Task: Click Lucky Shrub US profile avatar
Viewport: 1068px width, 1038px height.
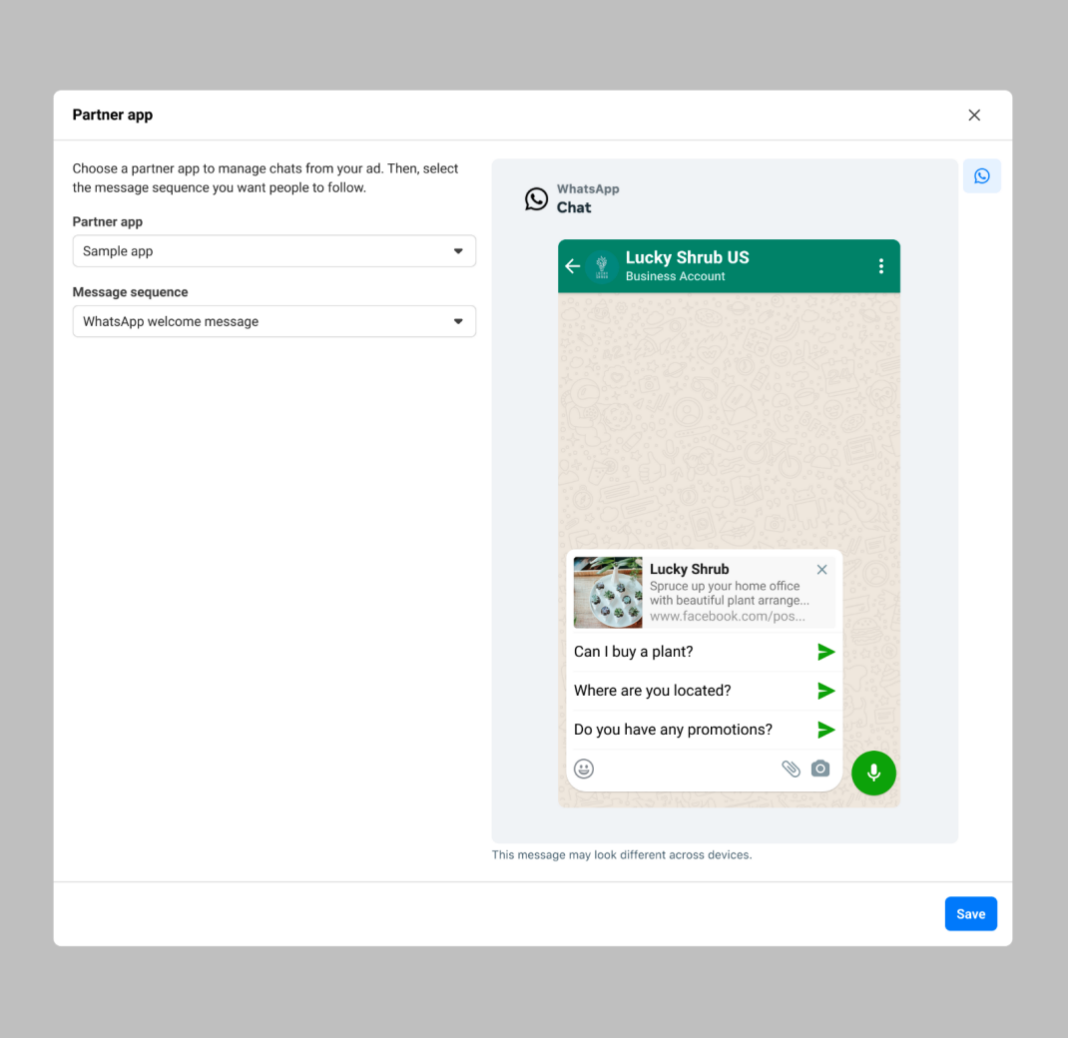Action: tap(601, 266)
